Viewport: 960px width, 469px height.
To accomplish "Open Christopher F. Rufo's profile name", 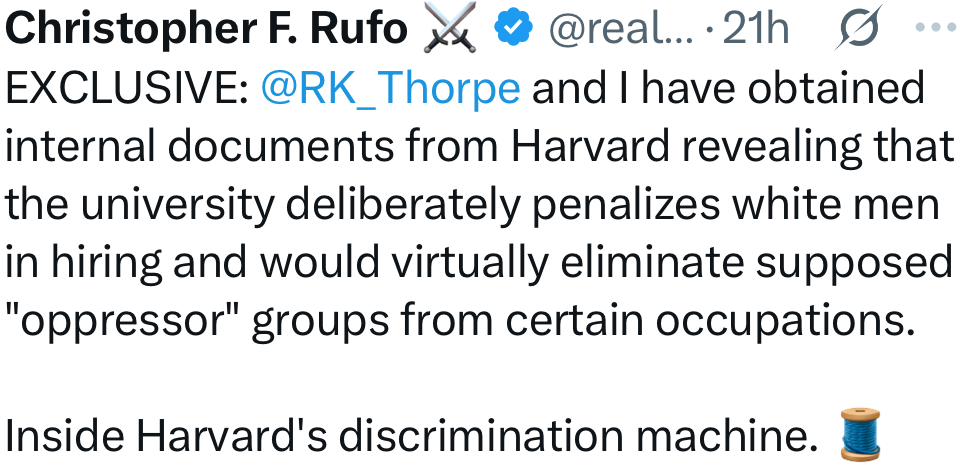I will (207, 30).
